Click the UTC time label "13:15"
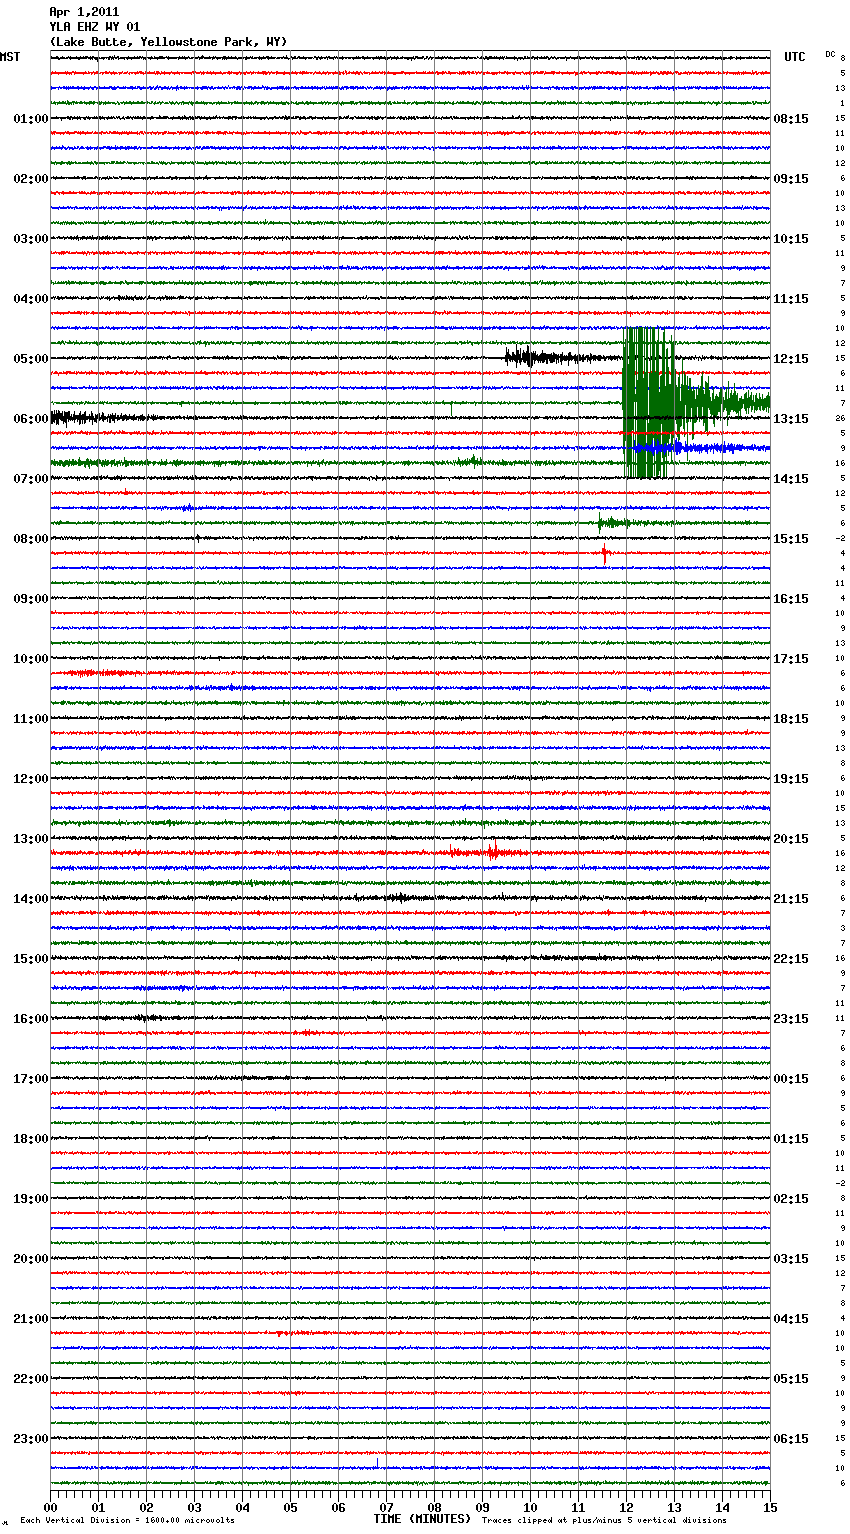 [x=791, y=419]
